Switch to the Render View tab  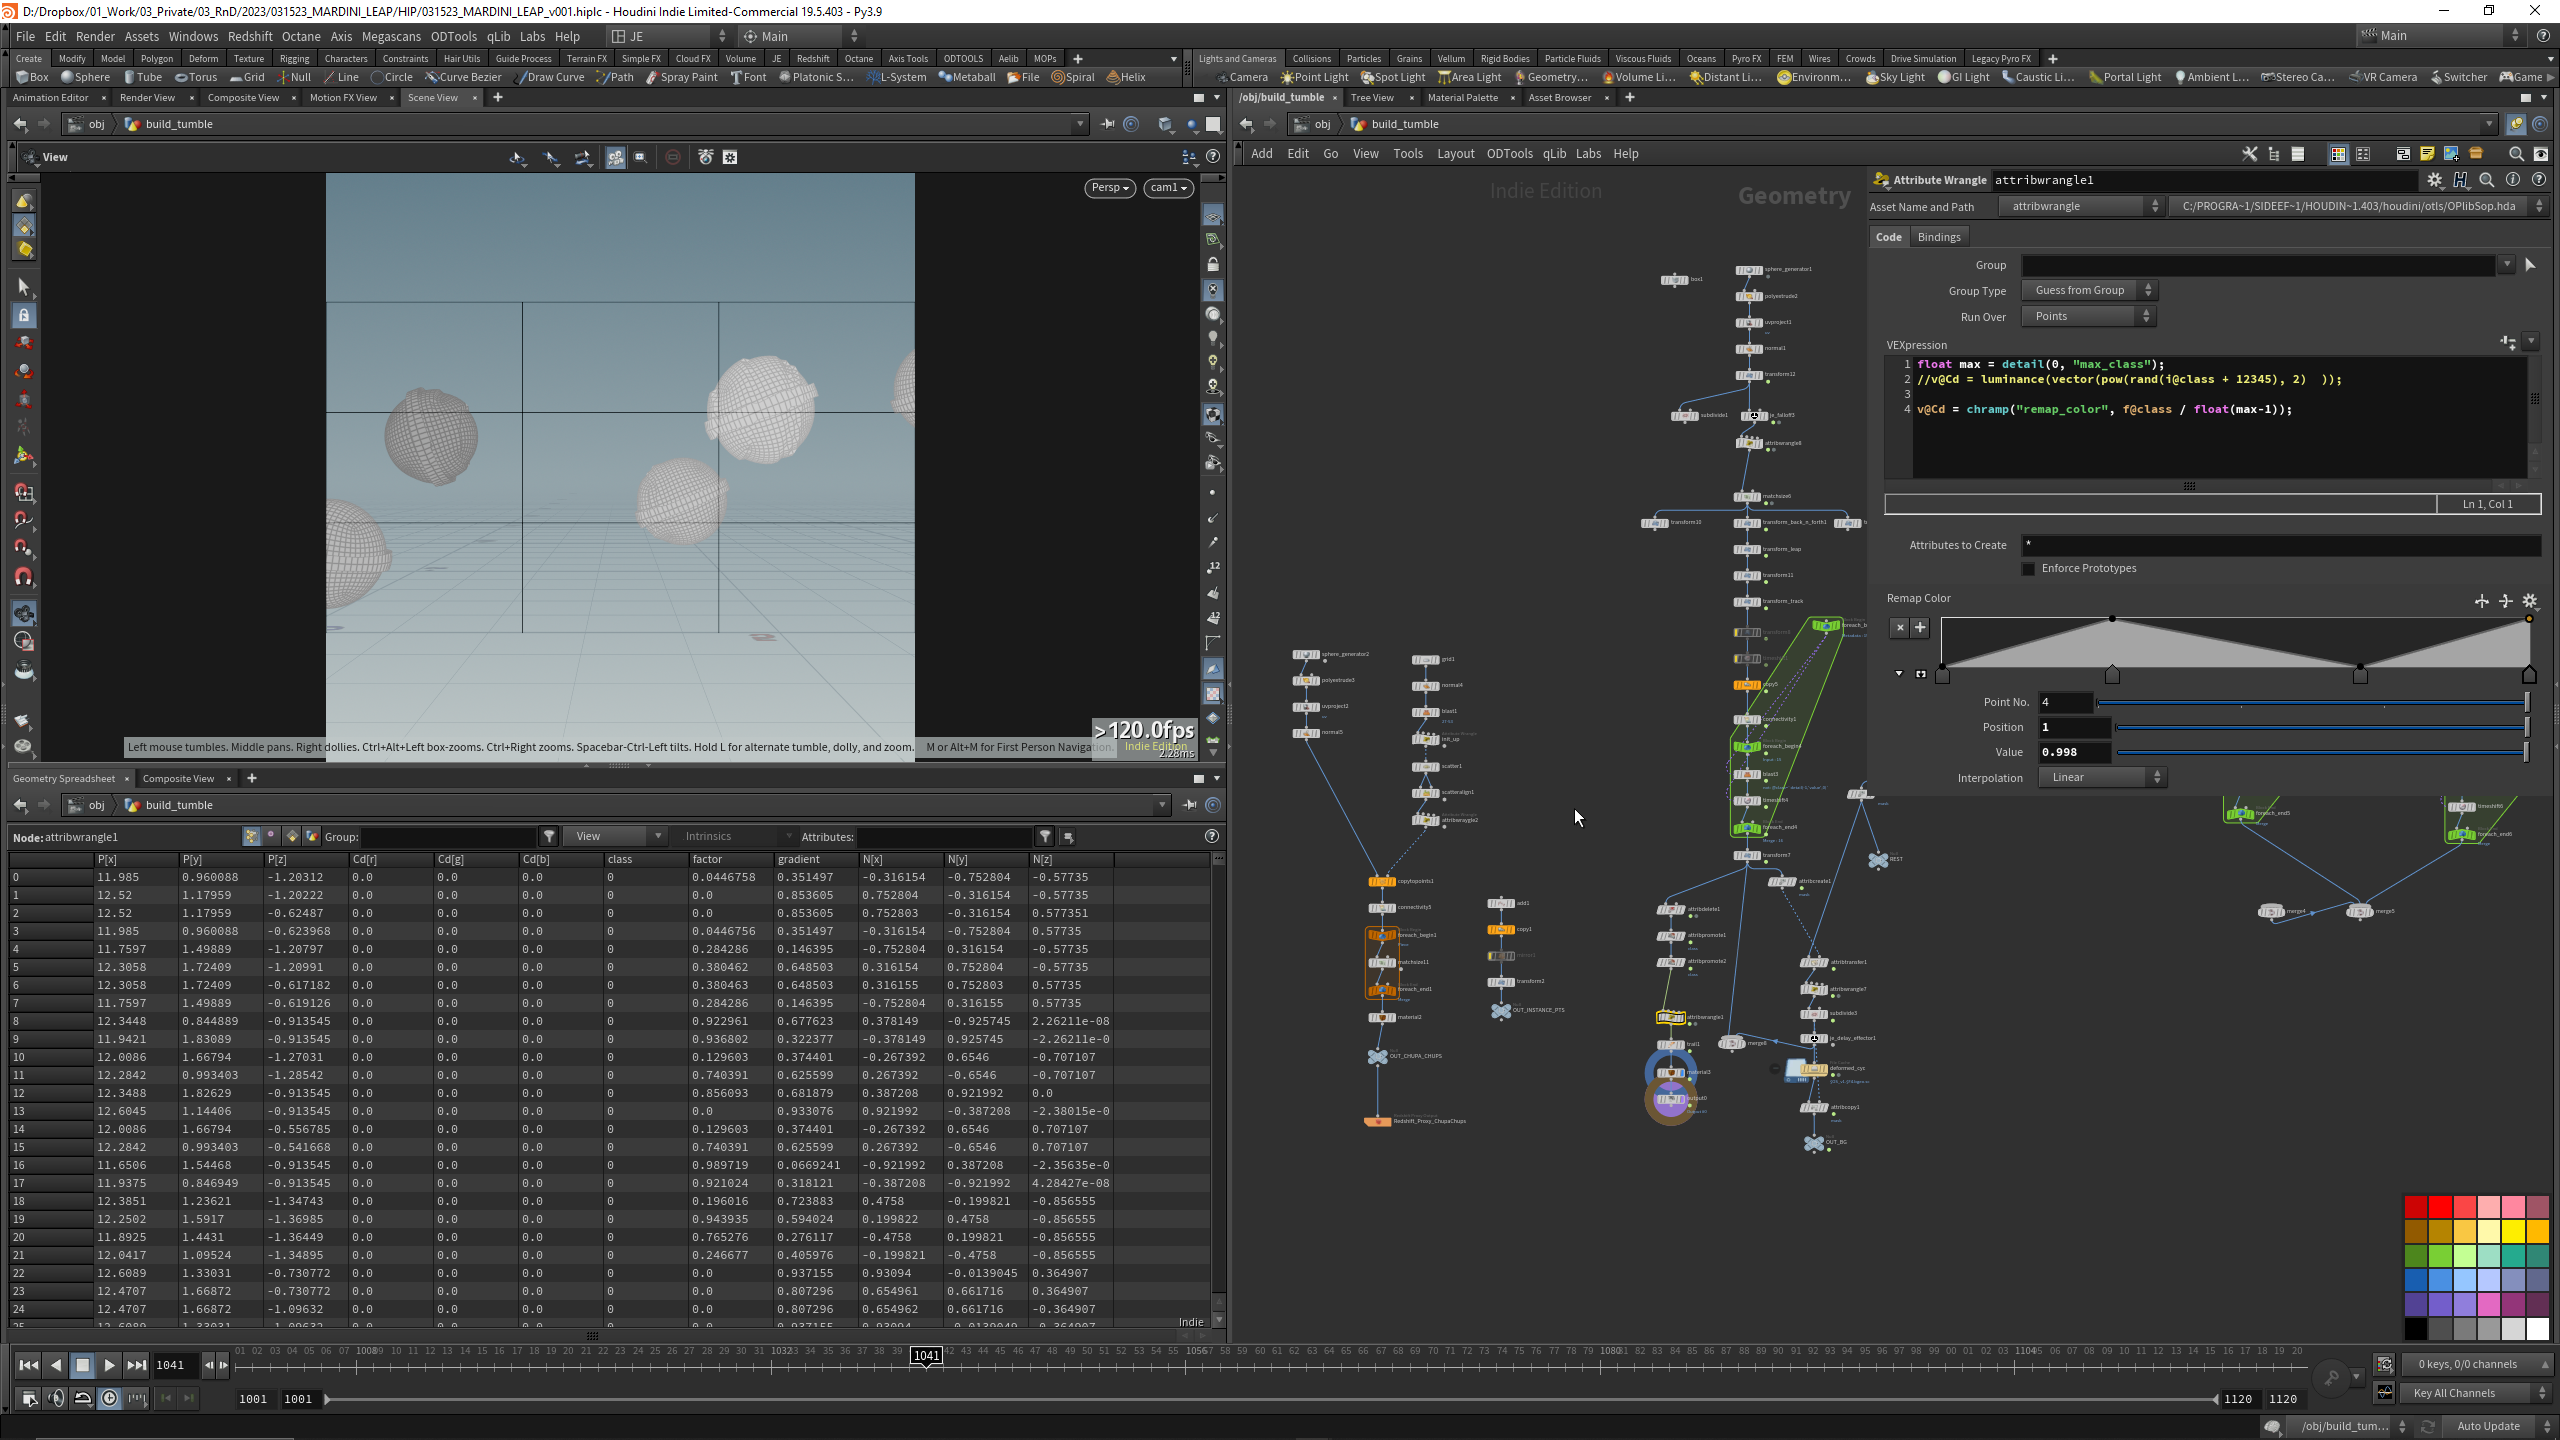pos(148,98)
